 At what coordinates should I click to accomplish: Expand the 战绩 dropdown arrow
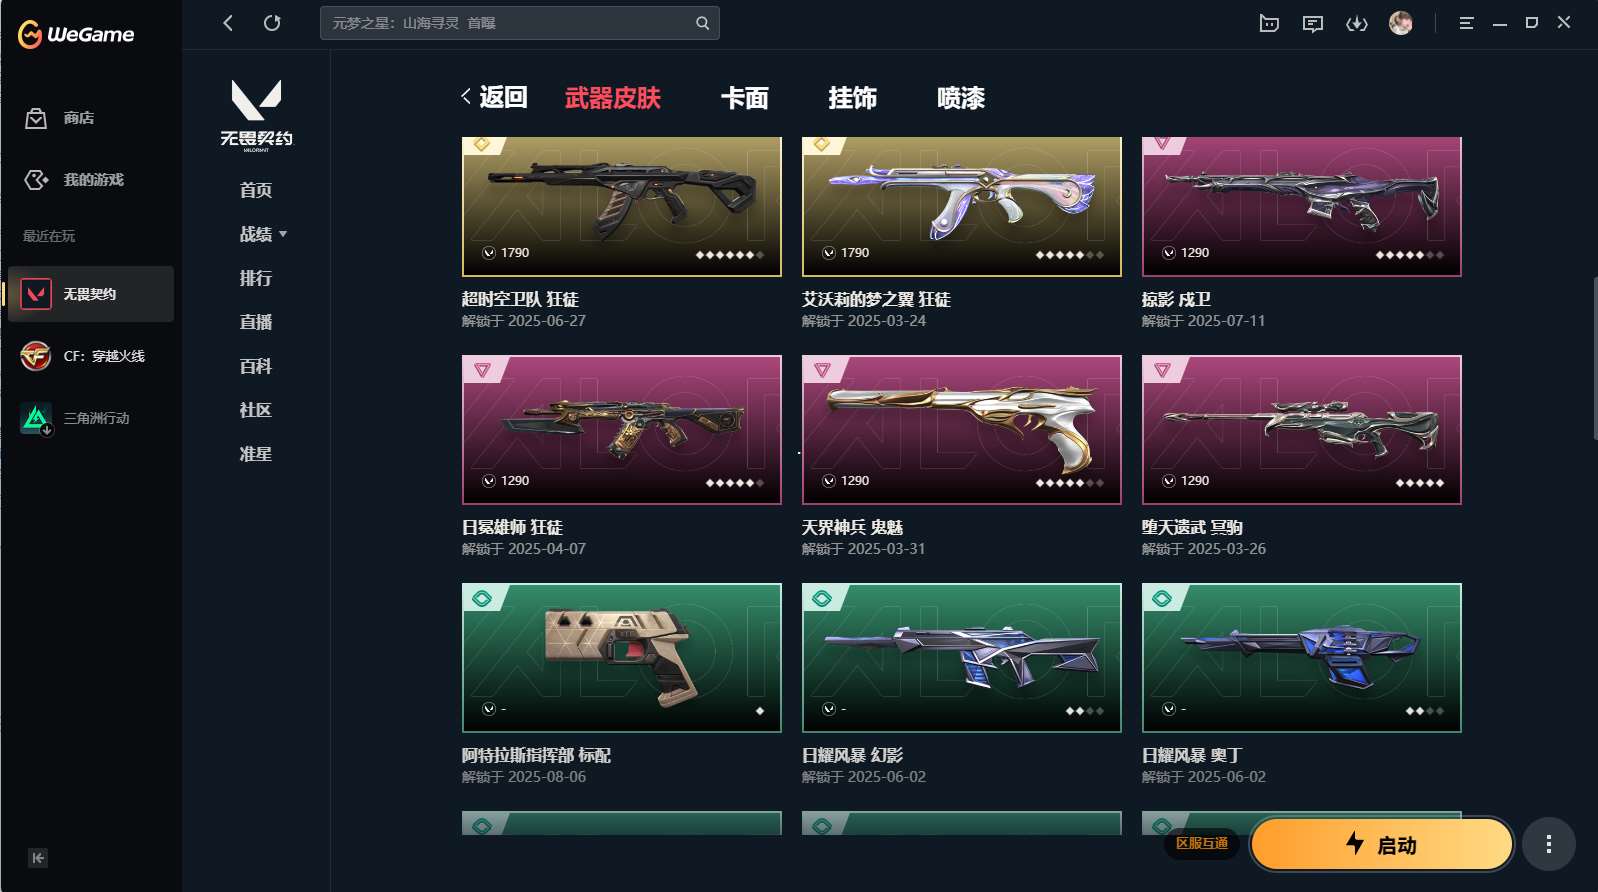tap(283, 234)
